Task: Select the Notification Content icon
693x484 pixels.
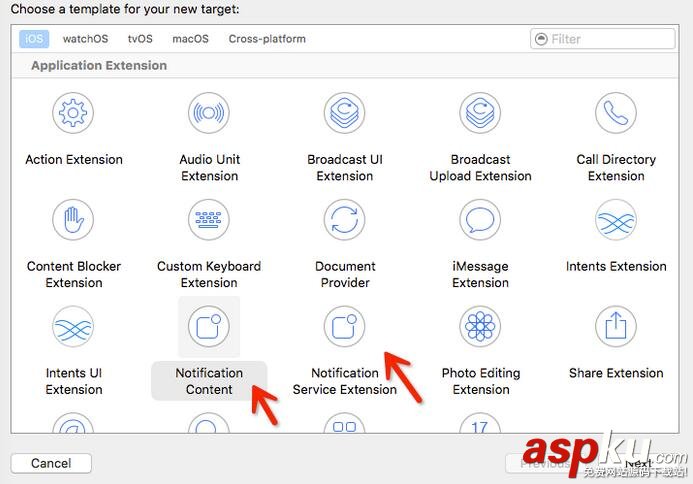Action: (209, 327)
